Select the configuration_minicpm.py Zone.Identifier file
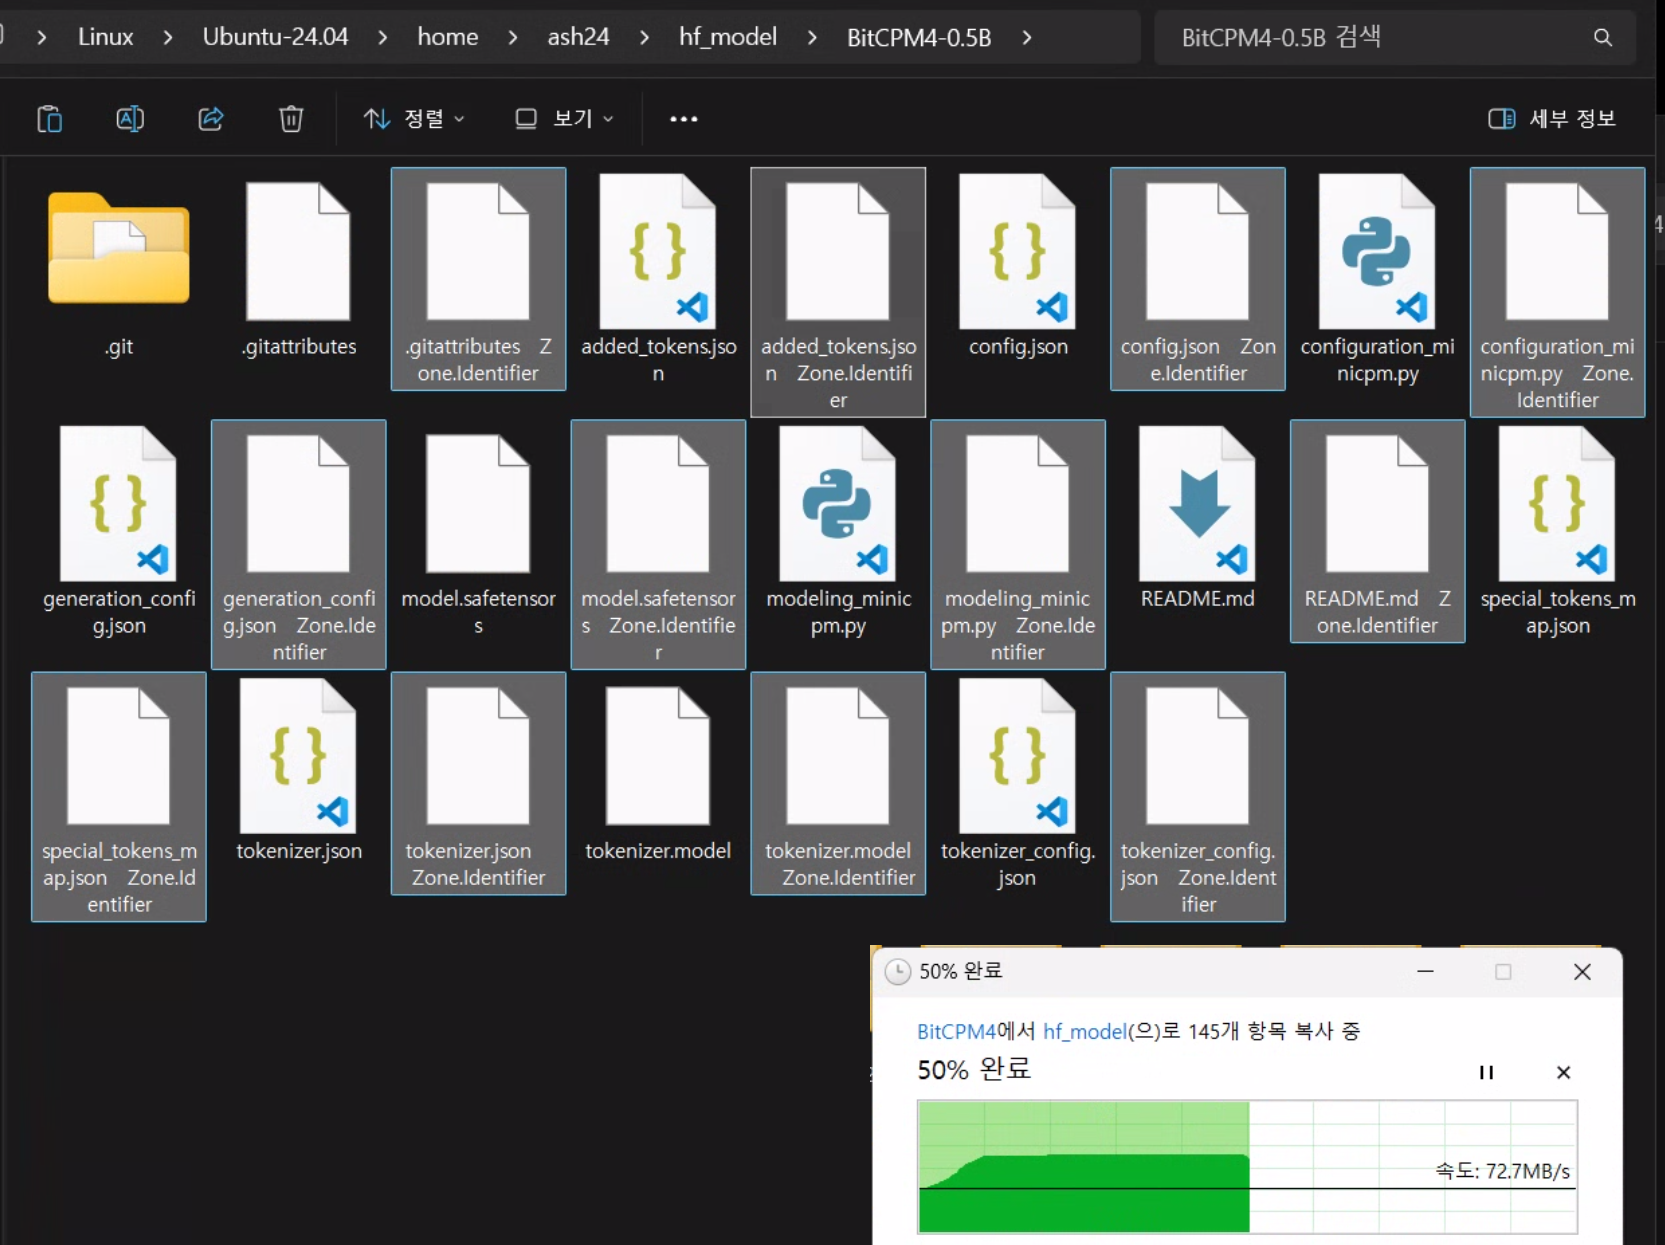The image size is (1665, 1245). tap(1558, 291)
